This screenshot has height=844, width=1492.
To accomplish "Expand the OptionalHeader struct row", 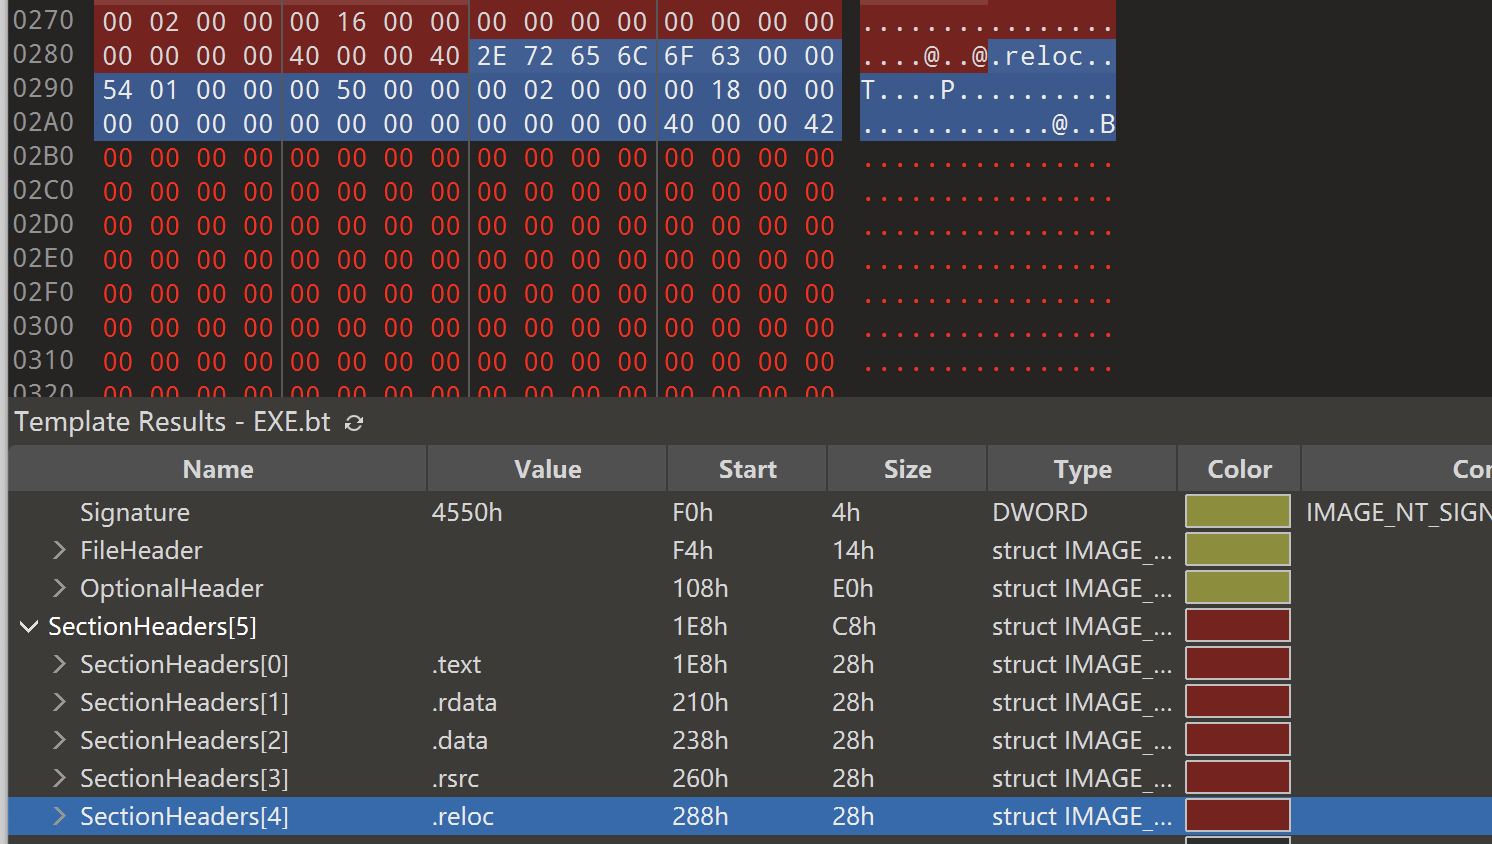I will coord(59,588).
